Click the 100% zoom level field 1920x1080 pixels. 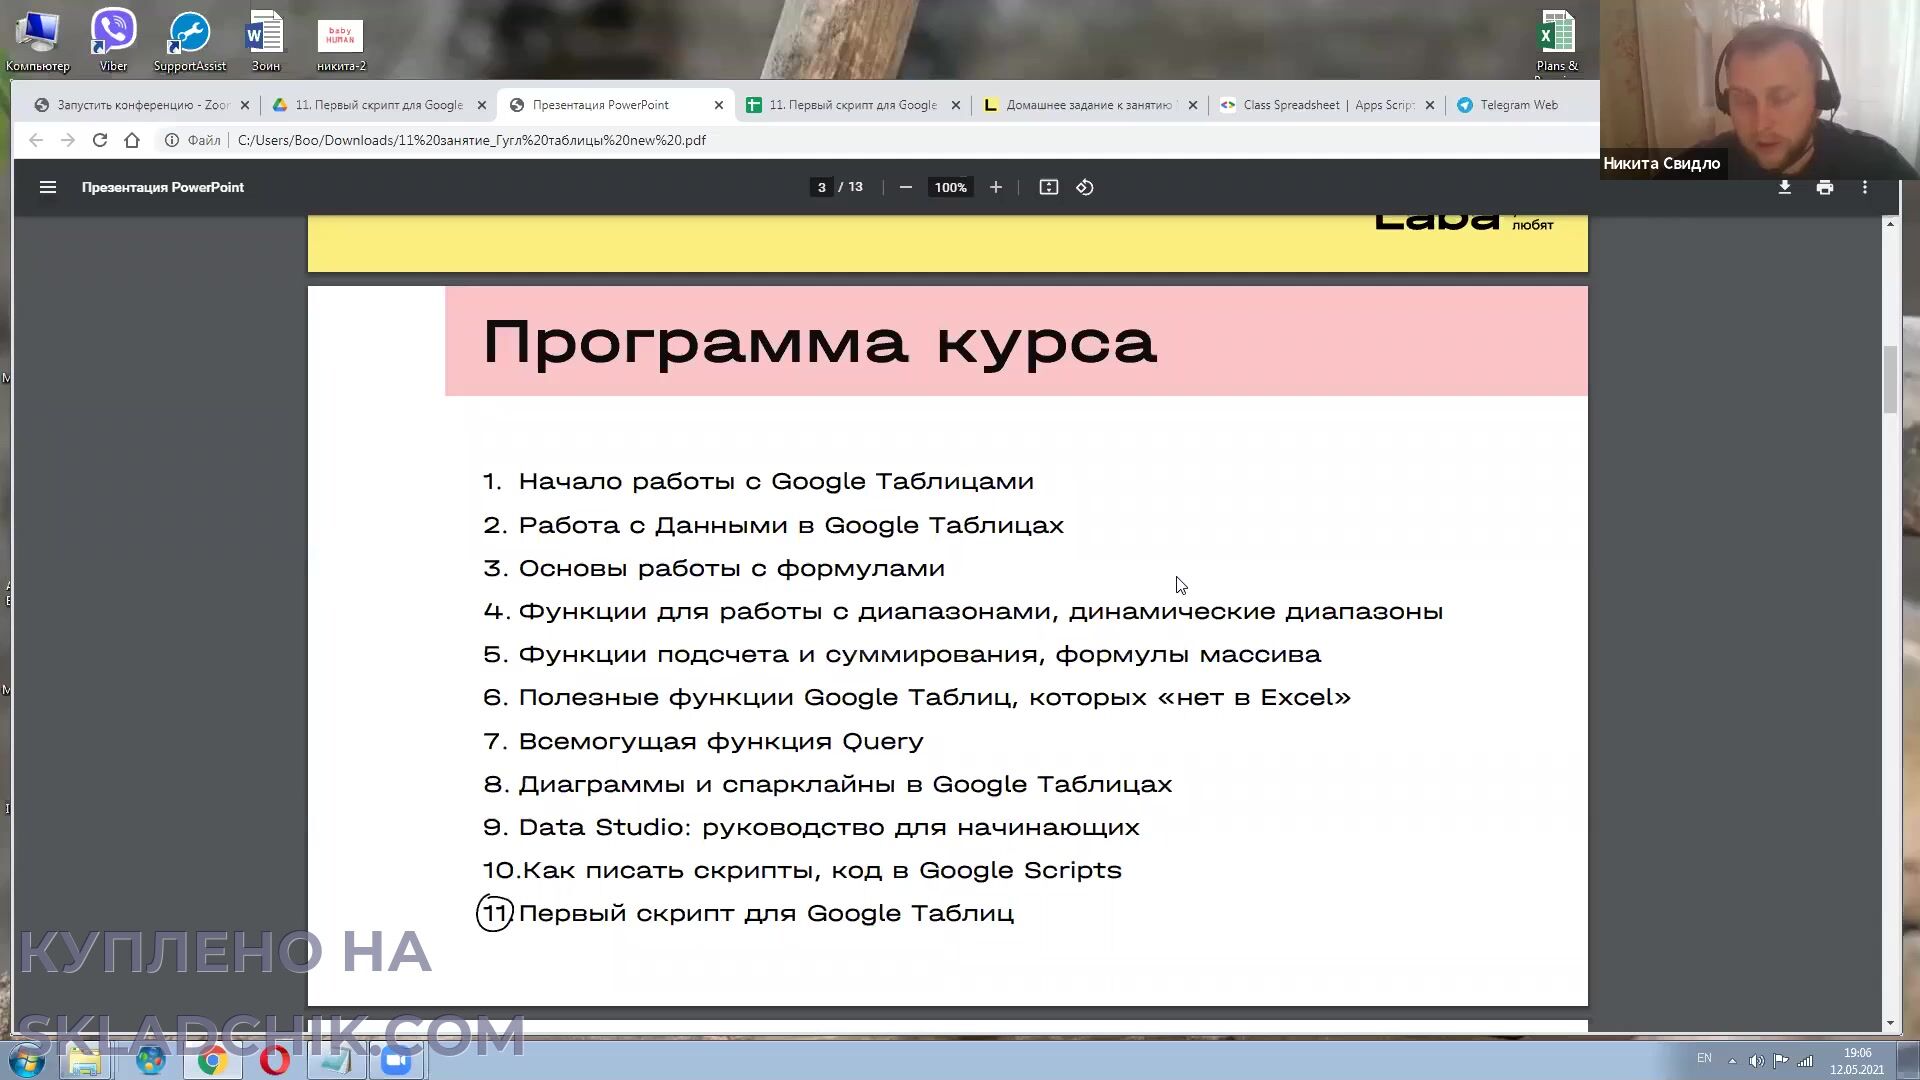pos(950,187)
